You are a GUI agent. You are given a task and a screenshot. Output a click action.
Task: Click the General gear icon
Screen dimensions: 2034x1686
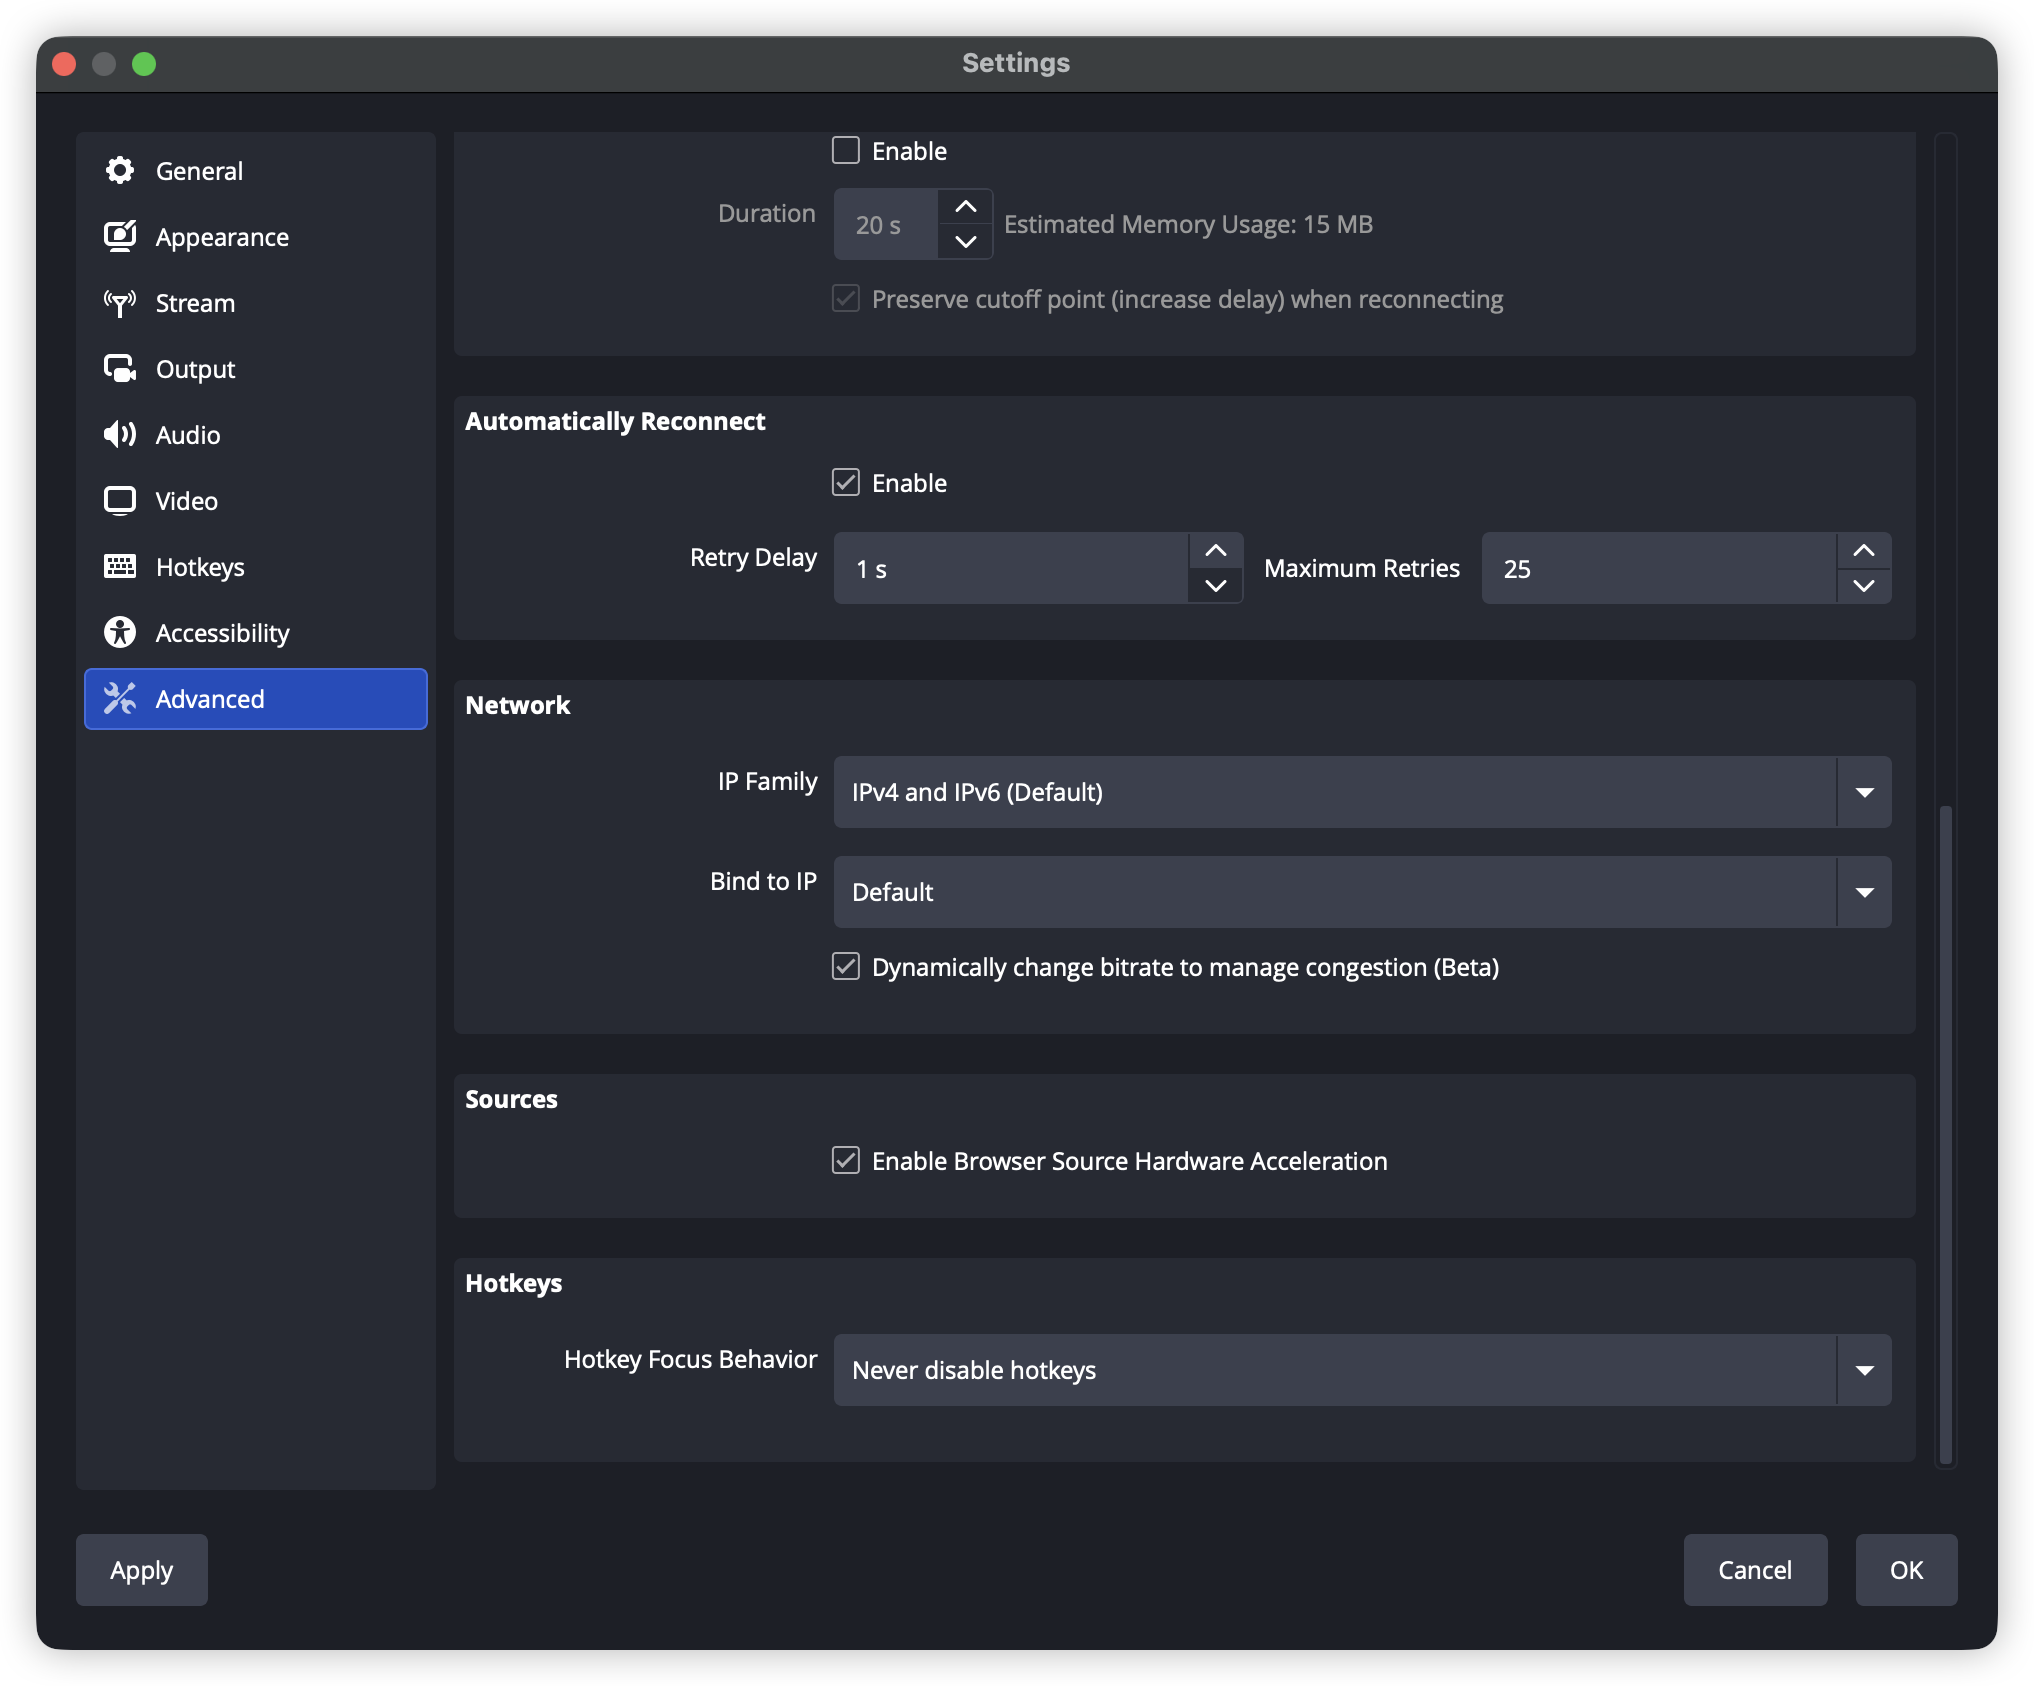coord(120,171)
